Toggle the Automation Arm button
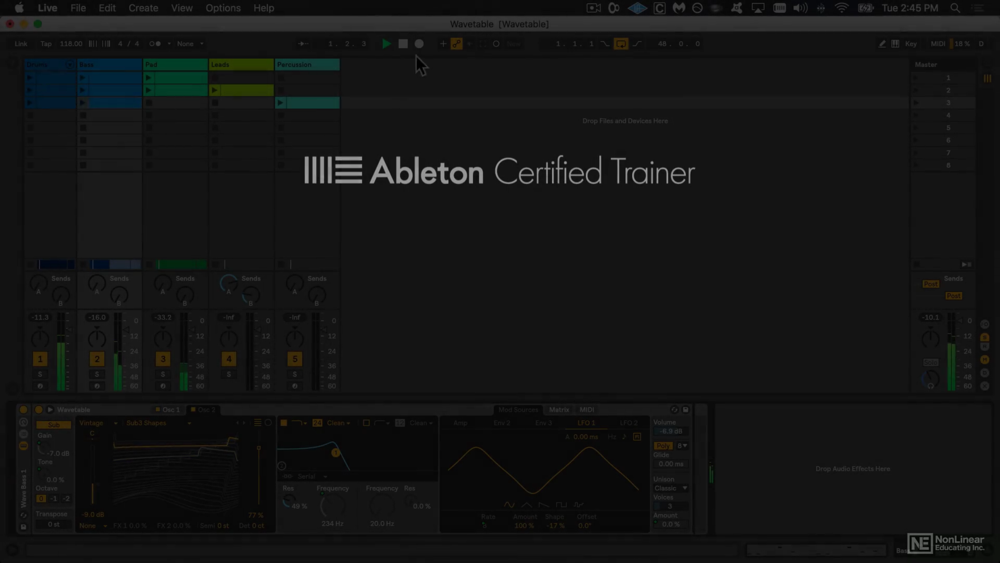Screen dimensions: 1000x563 pyautogui.click(x=457, y=44)
